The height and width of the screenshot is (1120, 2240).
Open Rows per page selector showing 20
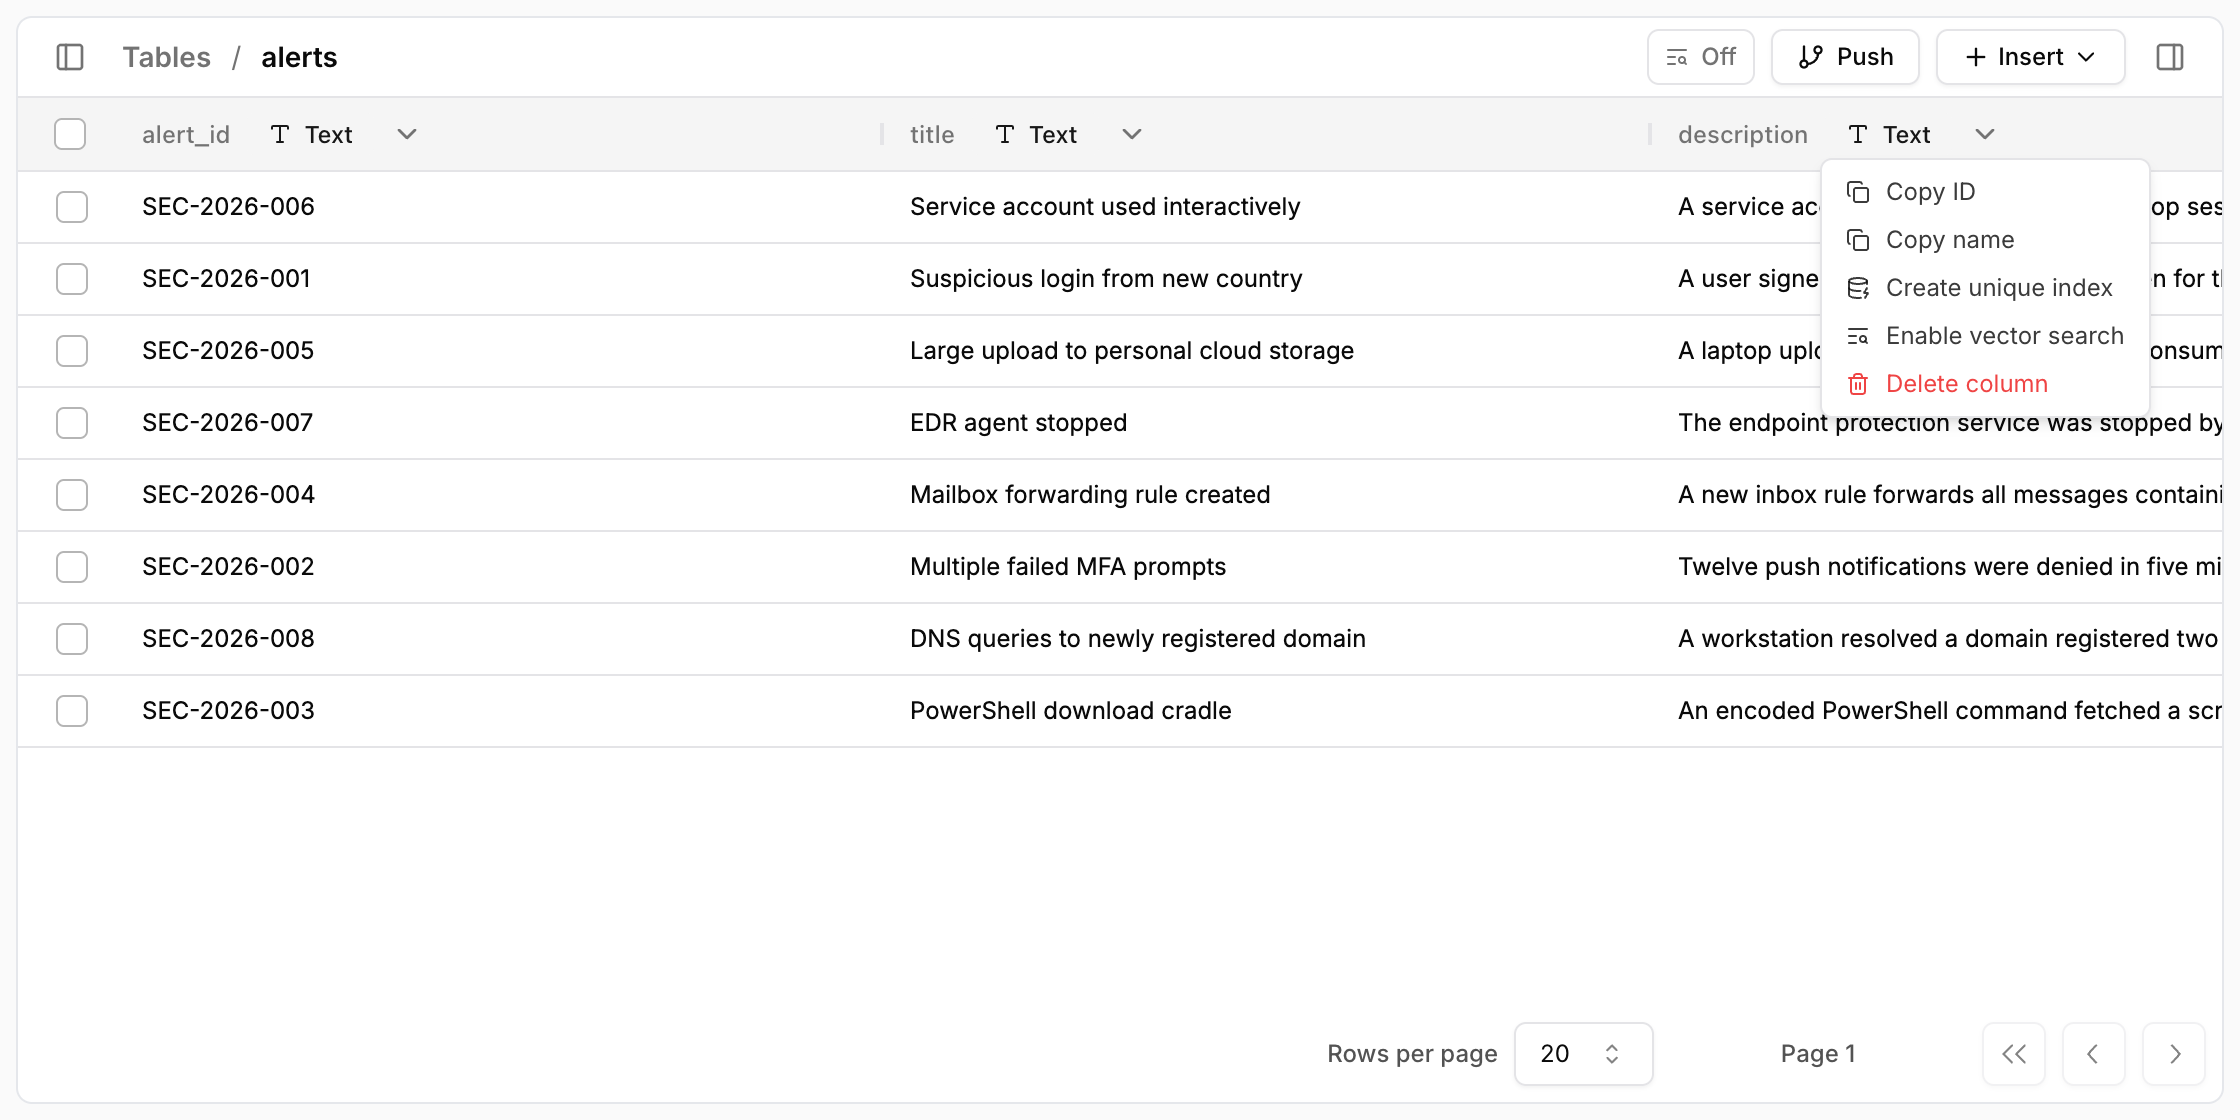1583,1054
